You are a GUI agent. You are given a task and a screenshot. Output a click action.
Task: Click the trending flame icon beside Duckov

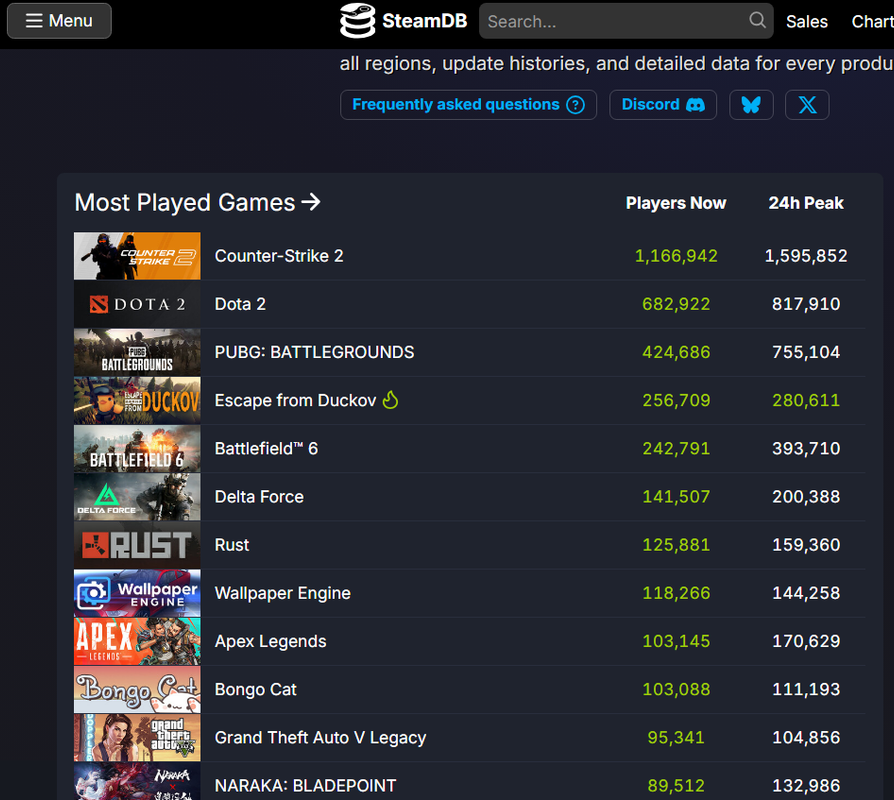[391, 400]
